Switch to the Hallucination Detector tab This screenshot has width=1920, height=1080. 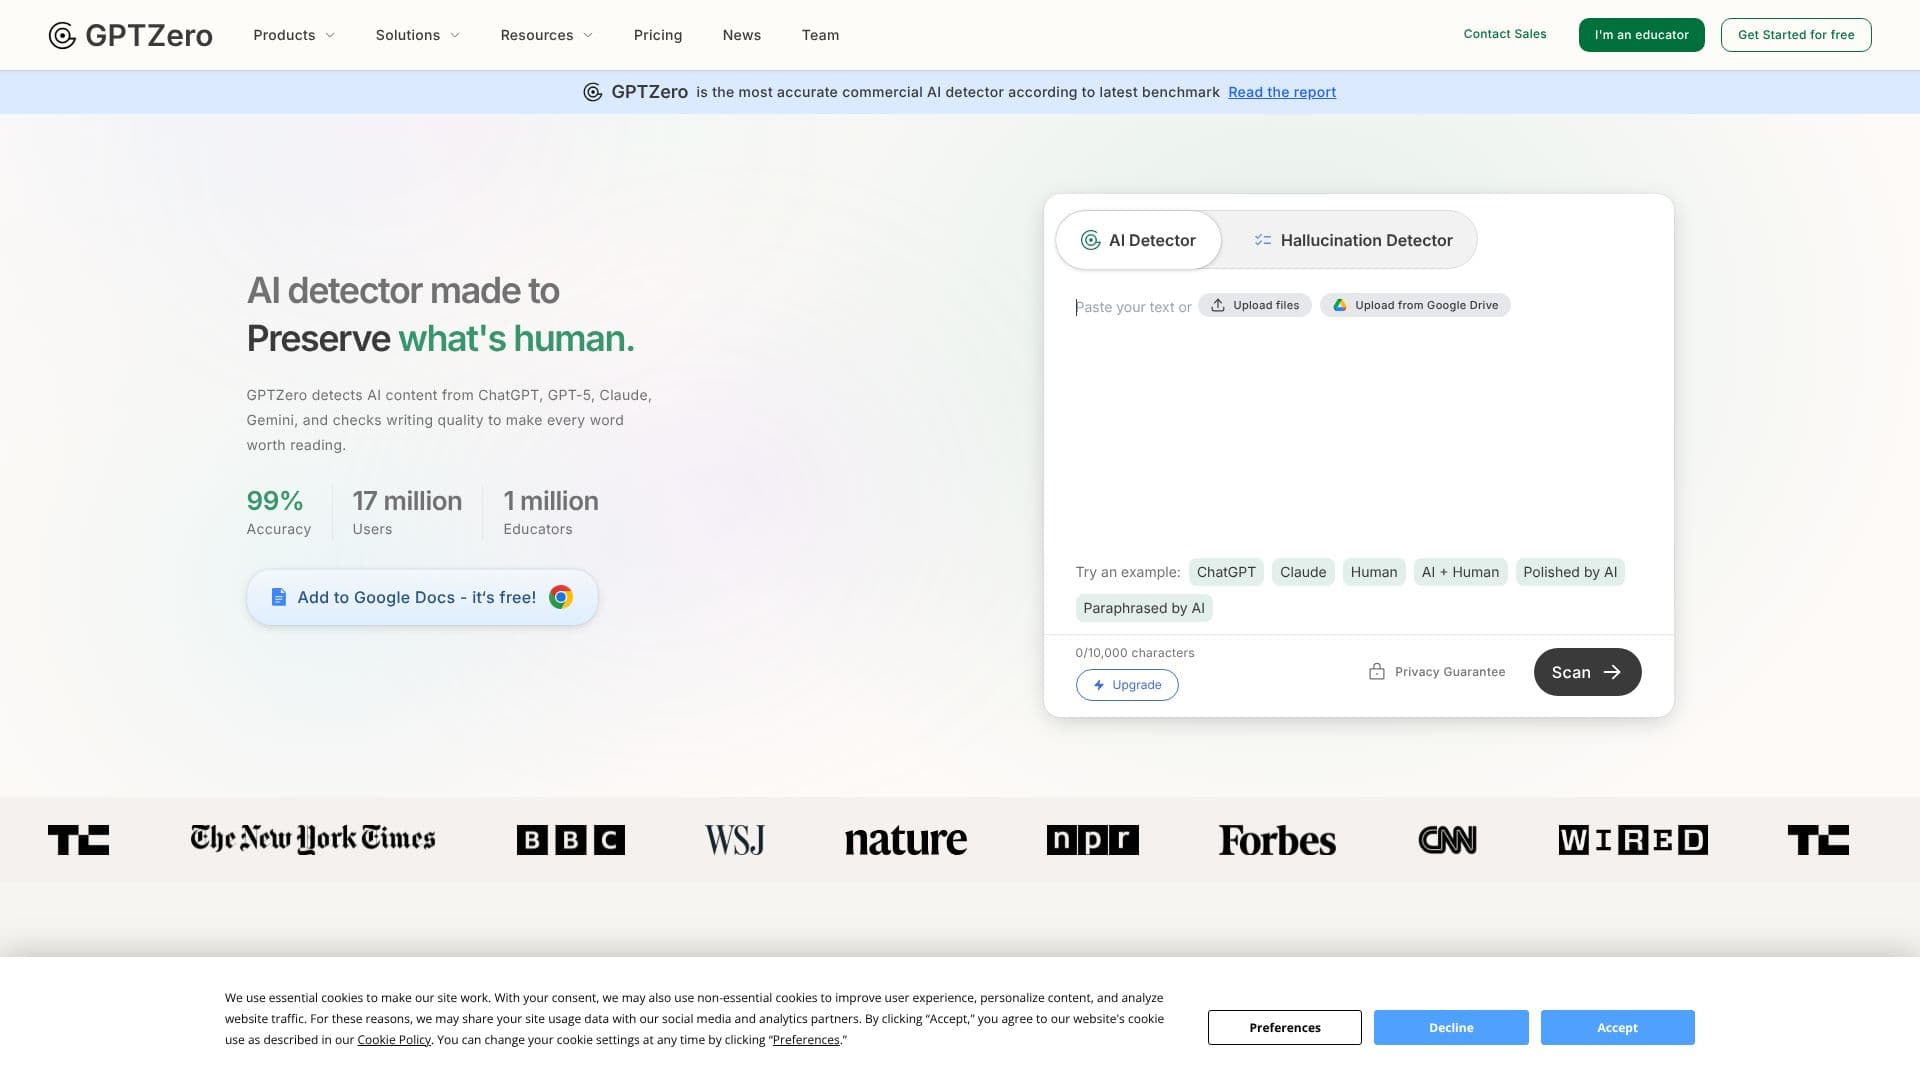point(1352,240)
